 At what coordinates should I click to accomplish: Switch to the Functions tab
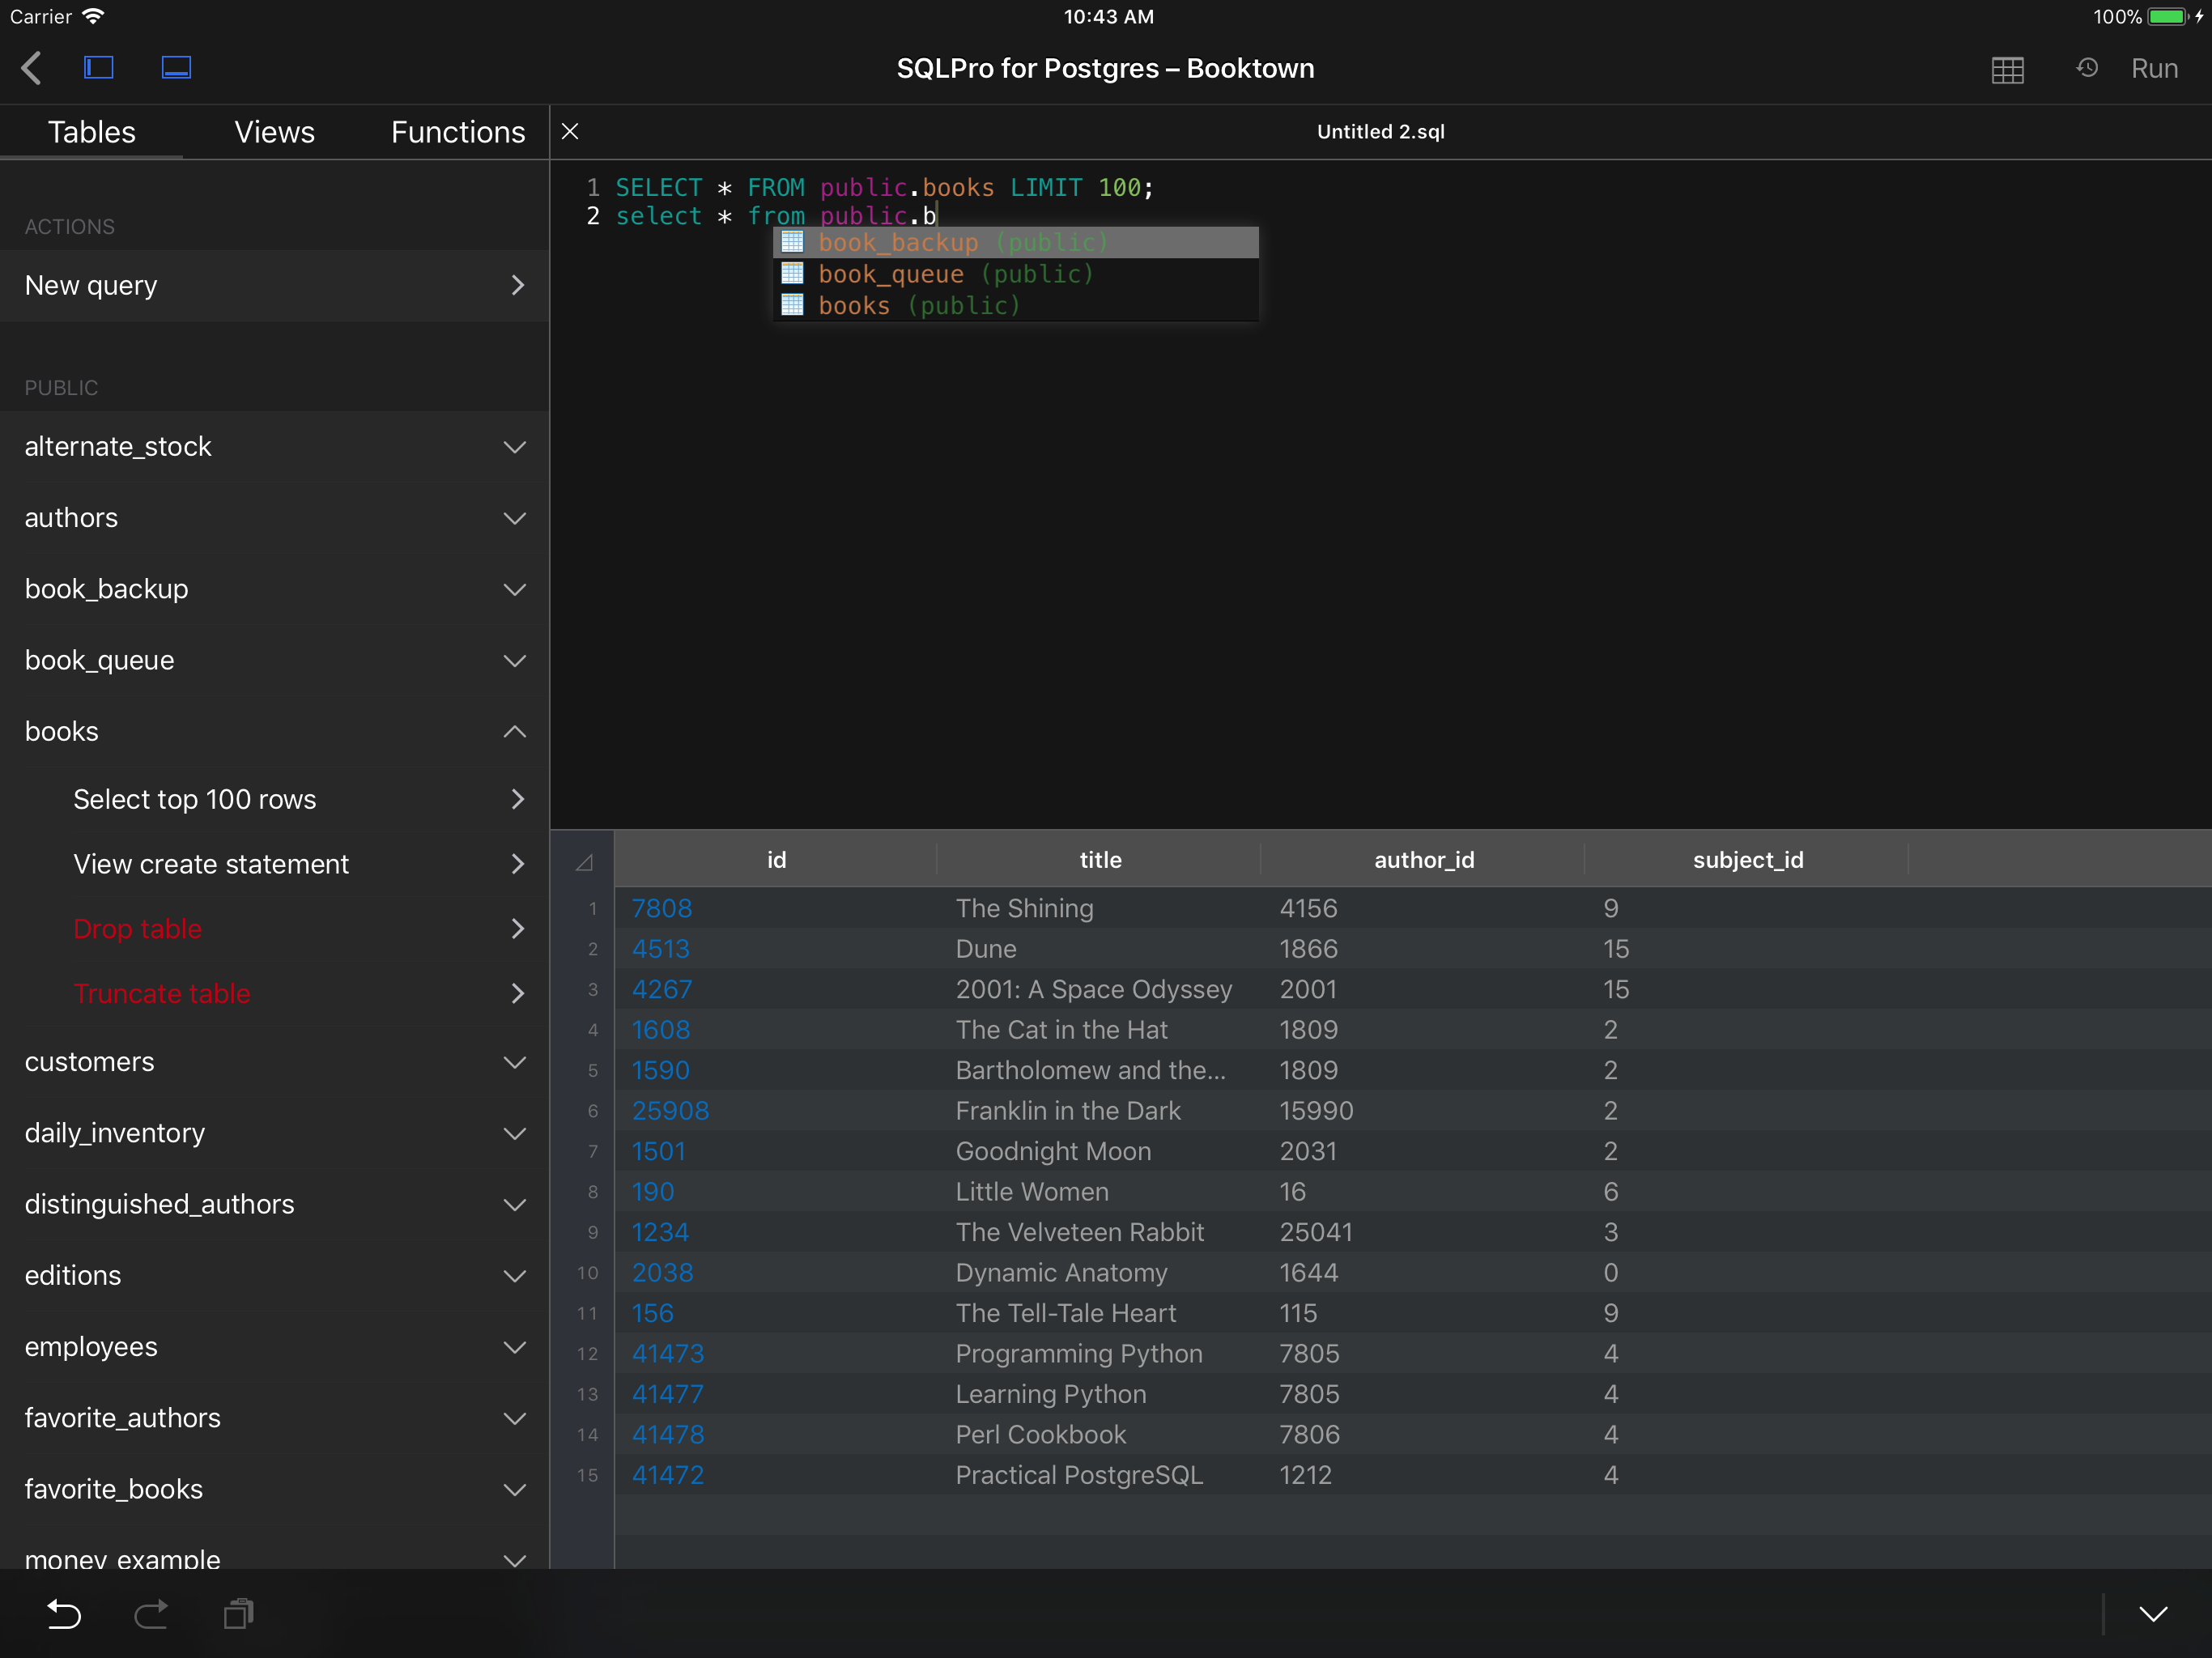[x=457, y=132]
